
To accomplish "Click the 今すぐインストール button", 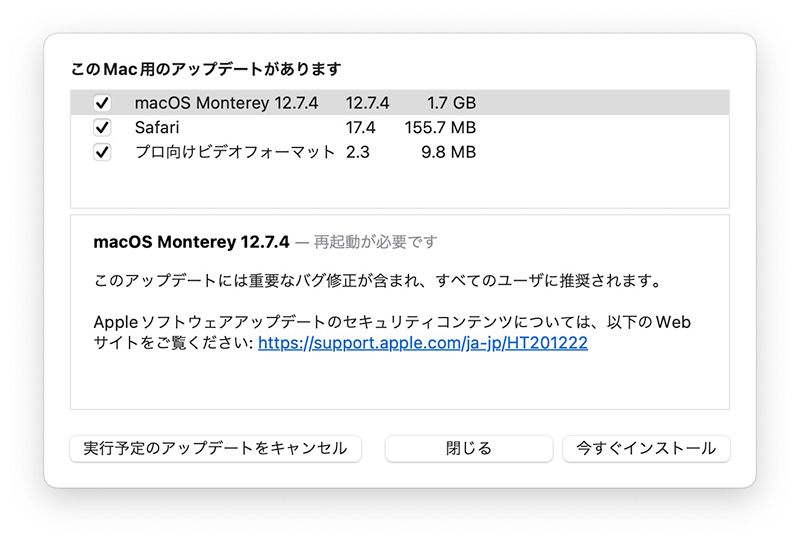I will tap(646, 449).
